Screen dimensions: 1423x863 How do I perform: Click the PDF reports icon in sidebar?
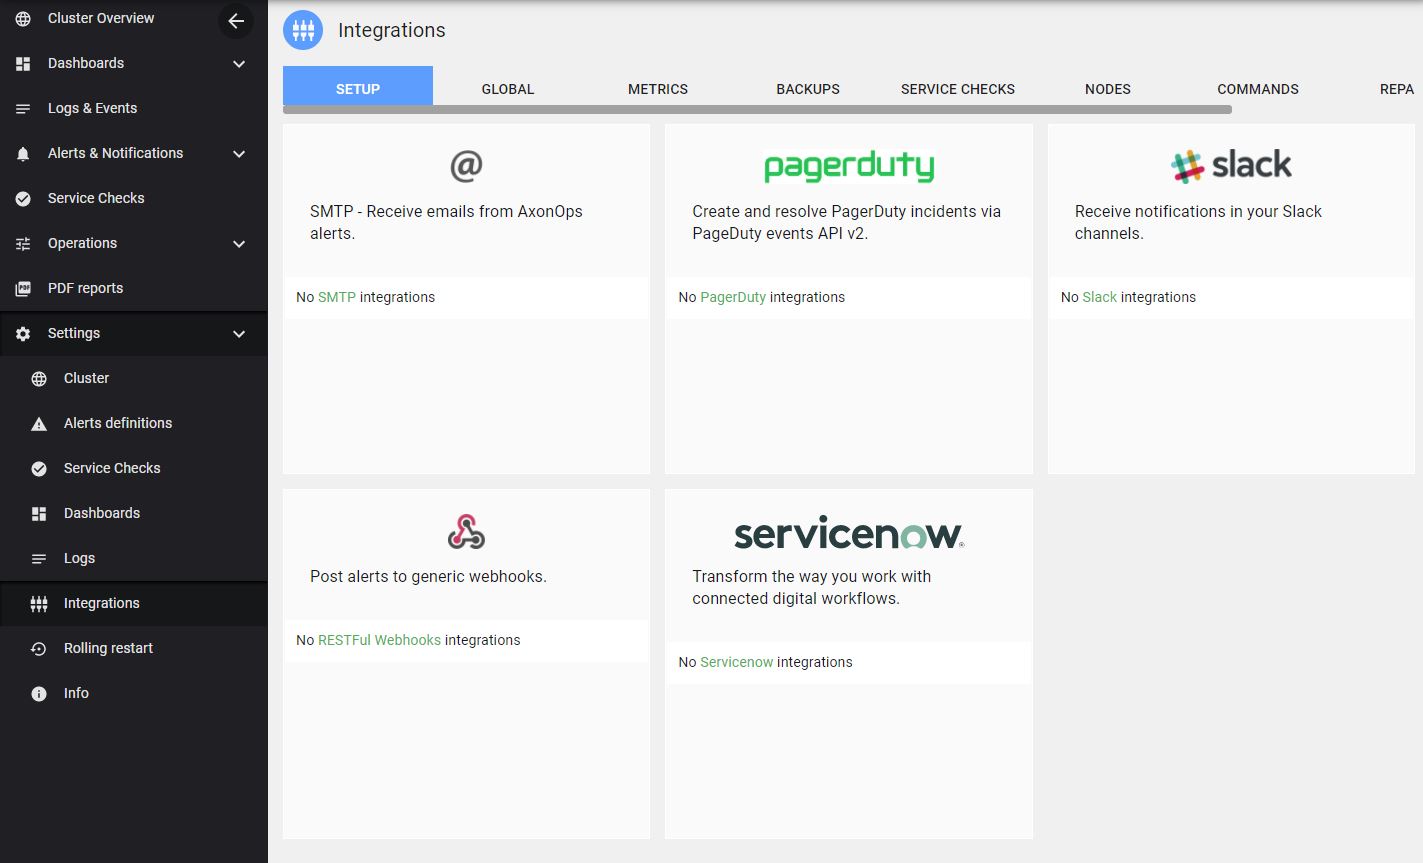click(x=23, y=289)
